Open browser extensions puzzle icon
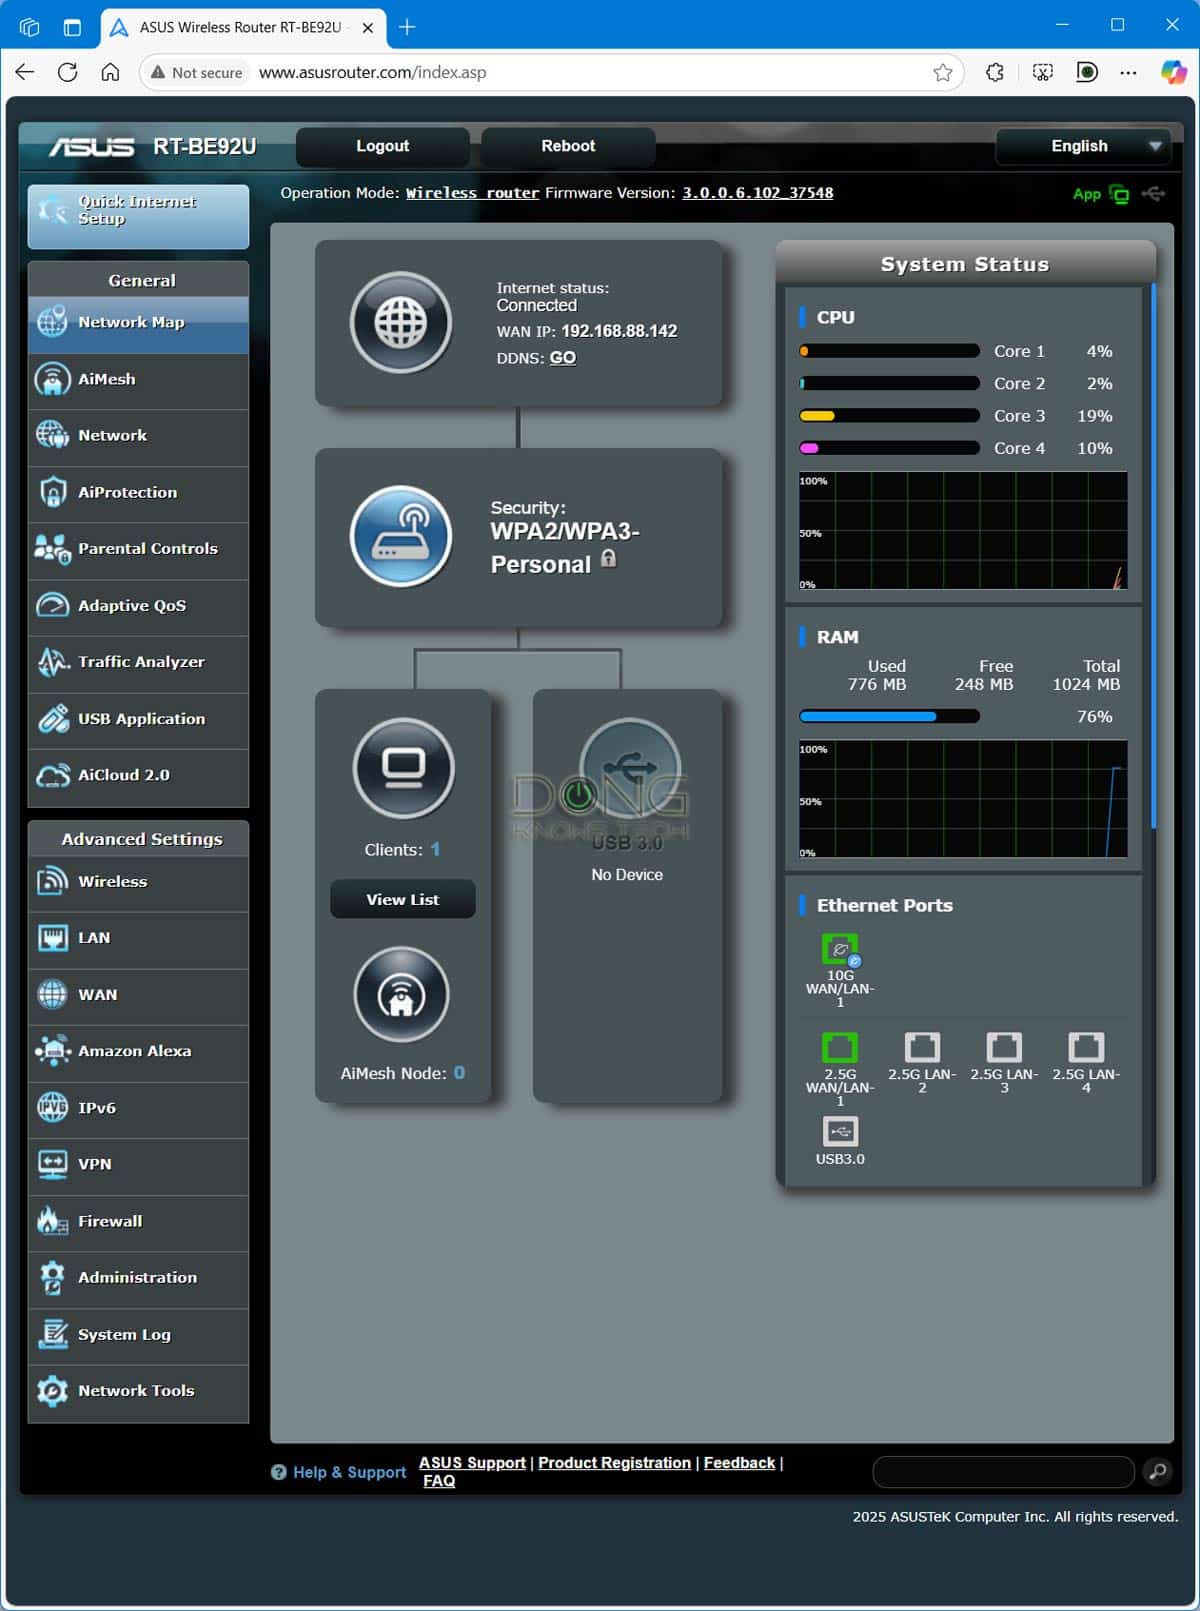Screen dimensions: 1200x1611 [995, 72]
